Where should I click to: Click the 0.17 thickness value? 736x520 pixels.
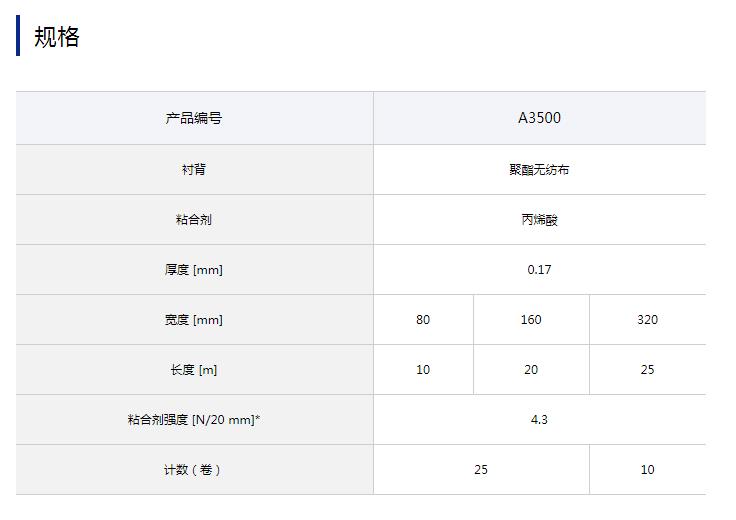(x=539, y=270)
